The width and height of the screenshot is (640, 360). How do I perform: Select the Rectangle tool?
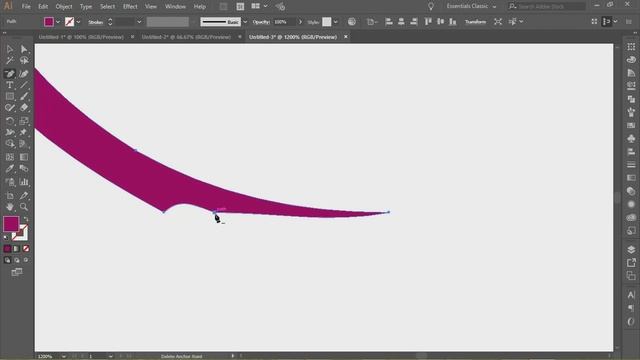point(10,96)
